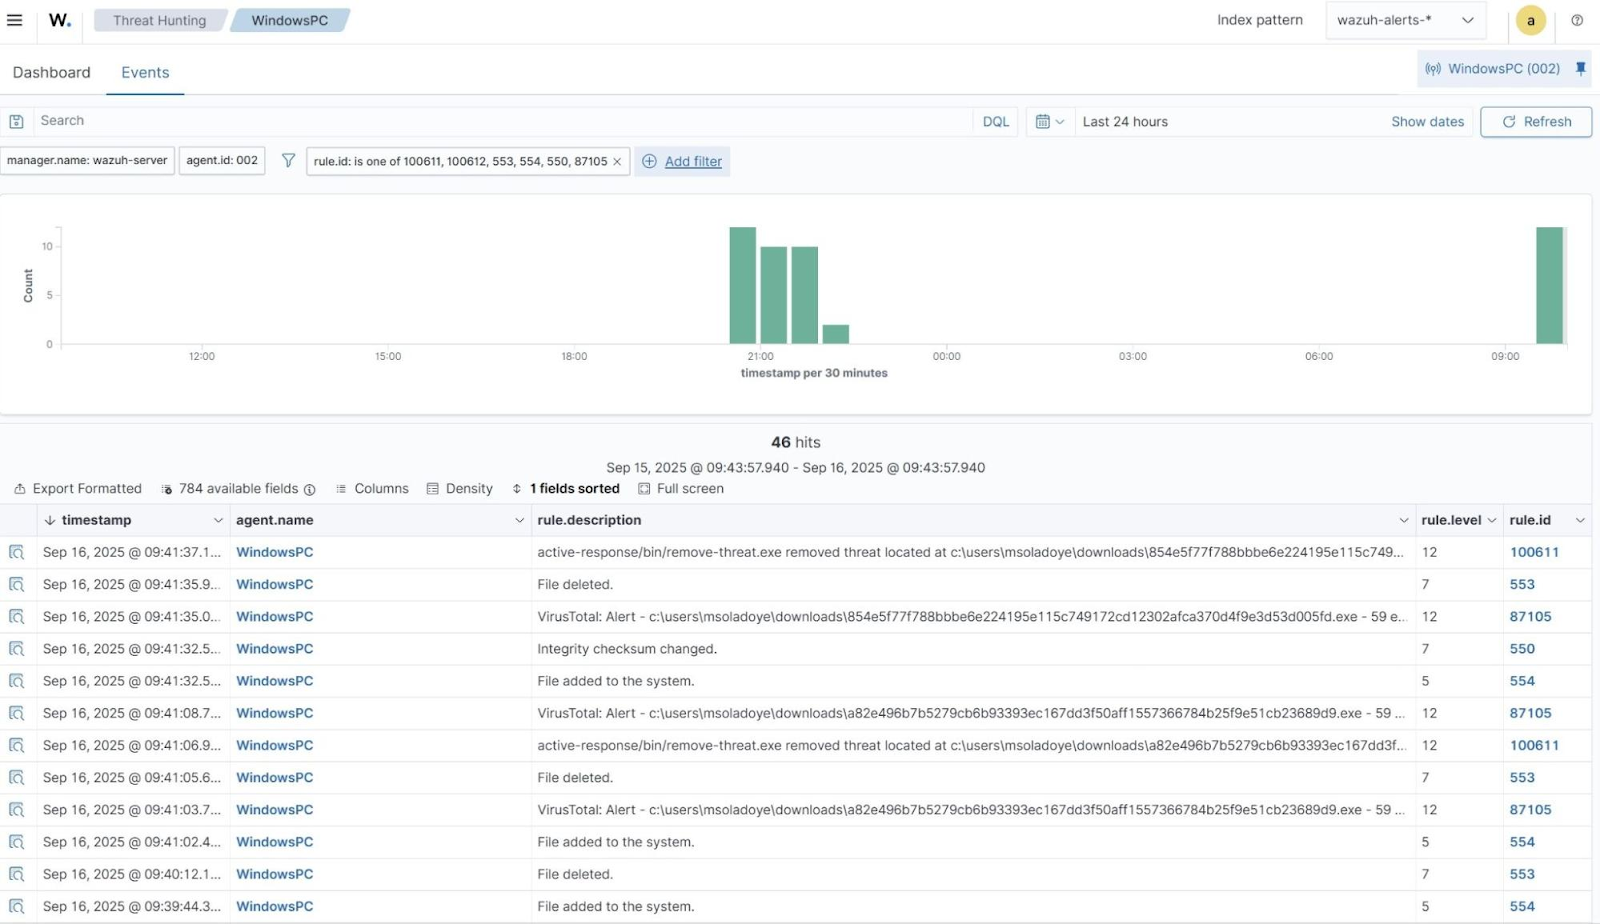Open the 1 fields sorted menu
The width and height of the screenshot is (1600, 924).
[x=566, y=489]
